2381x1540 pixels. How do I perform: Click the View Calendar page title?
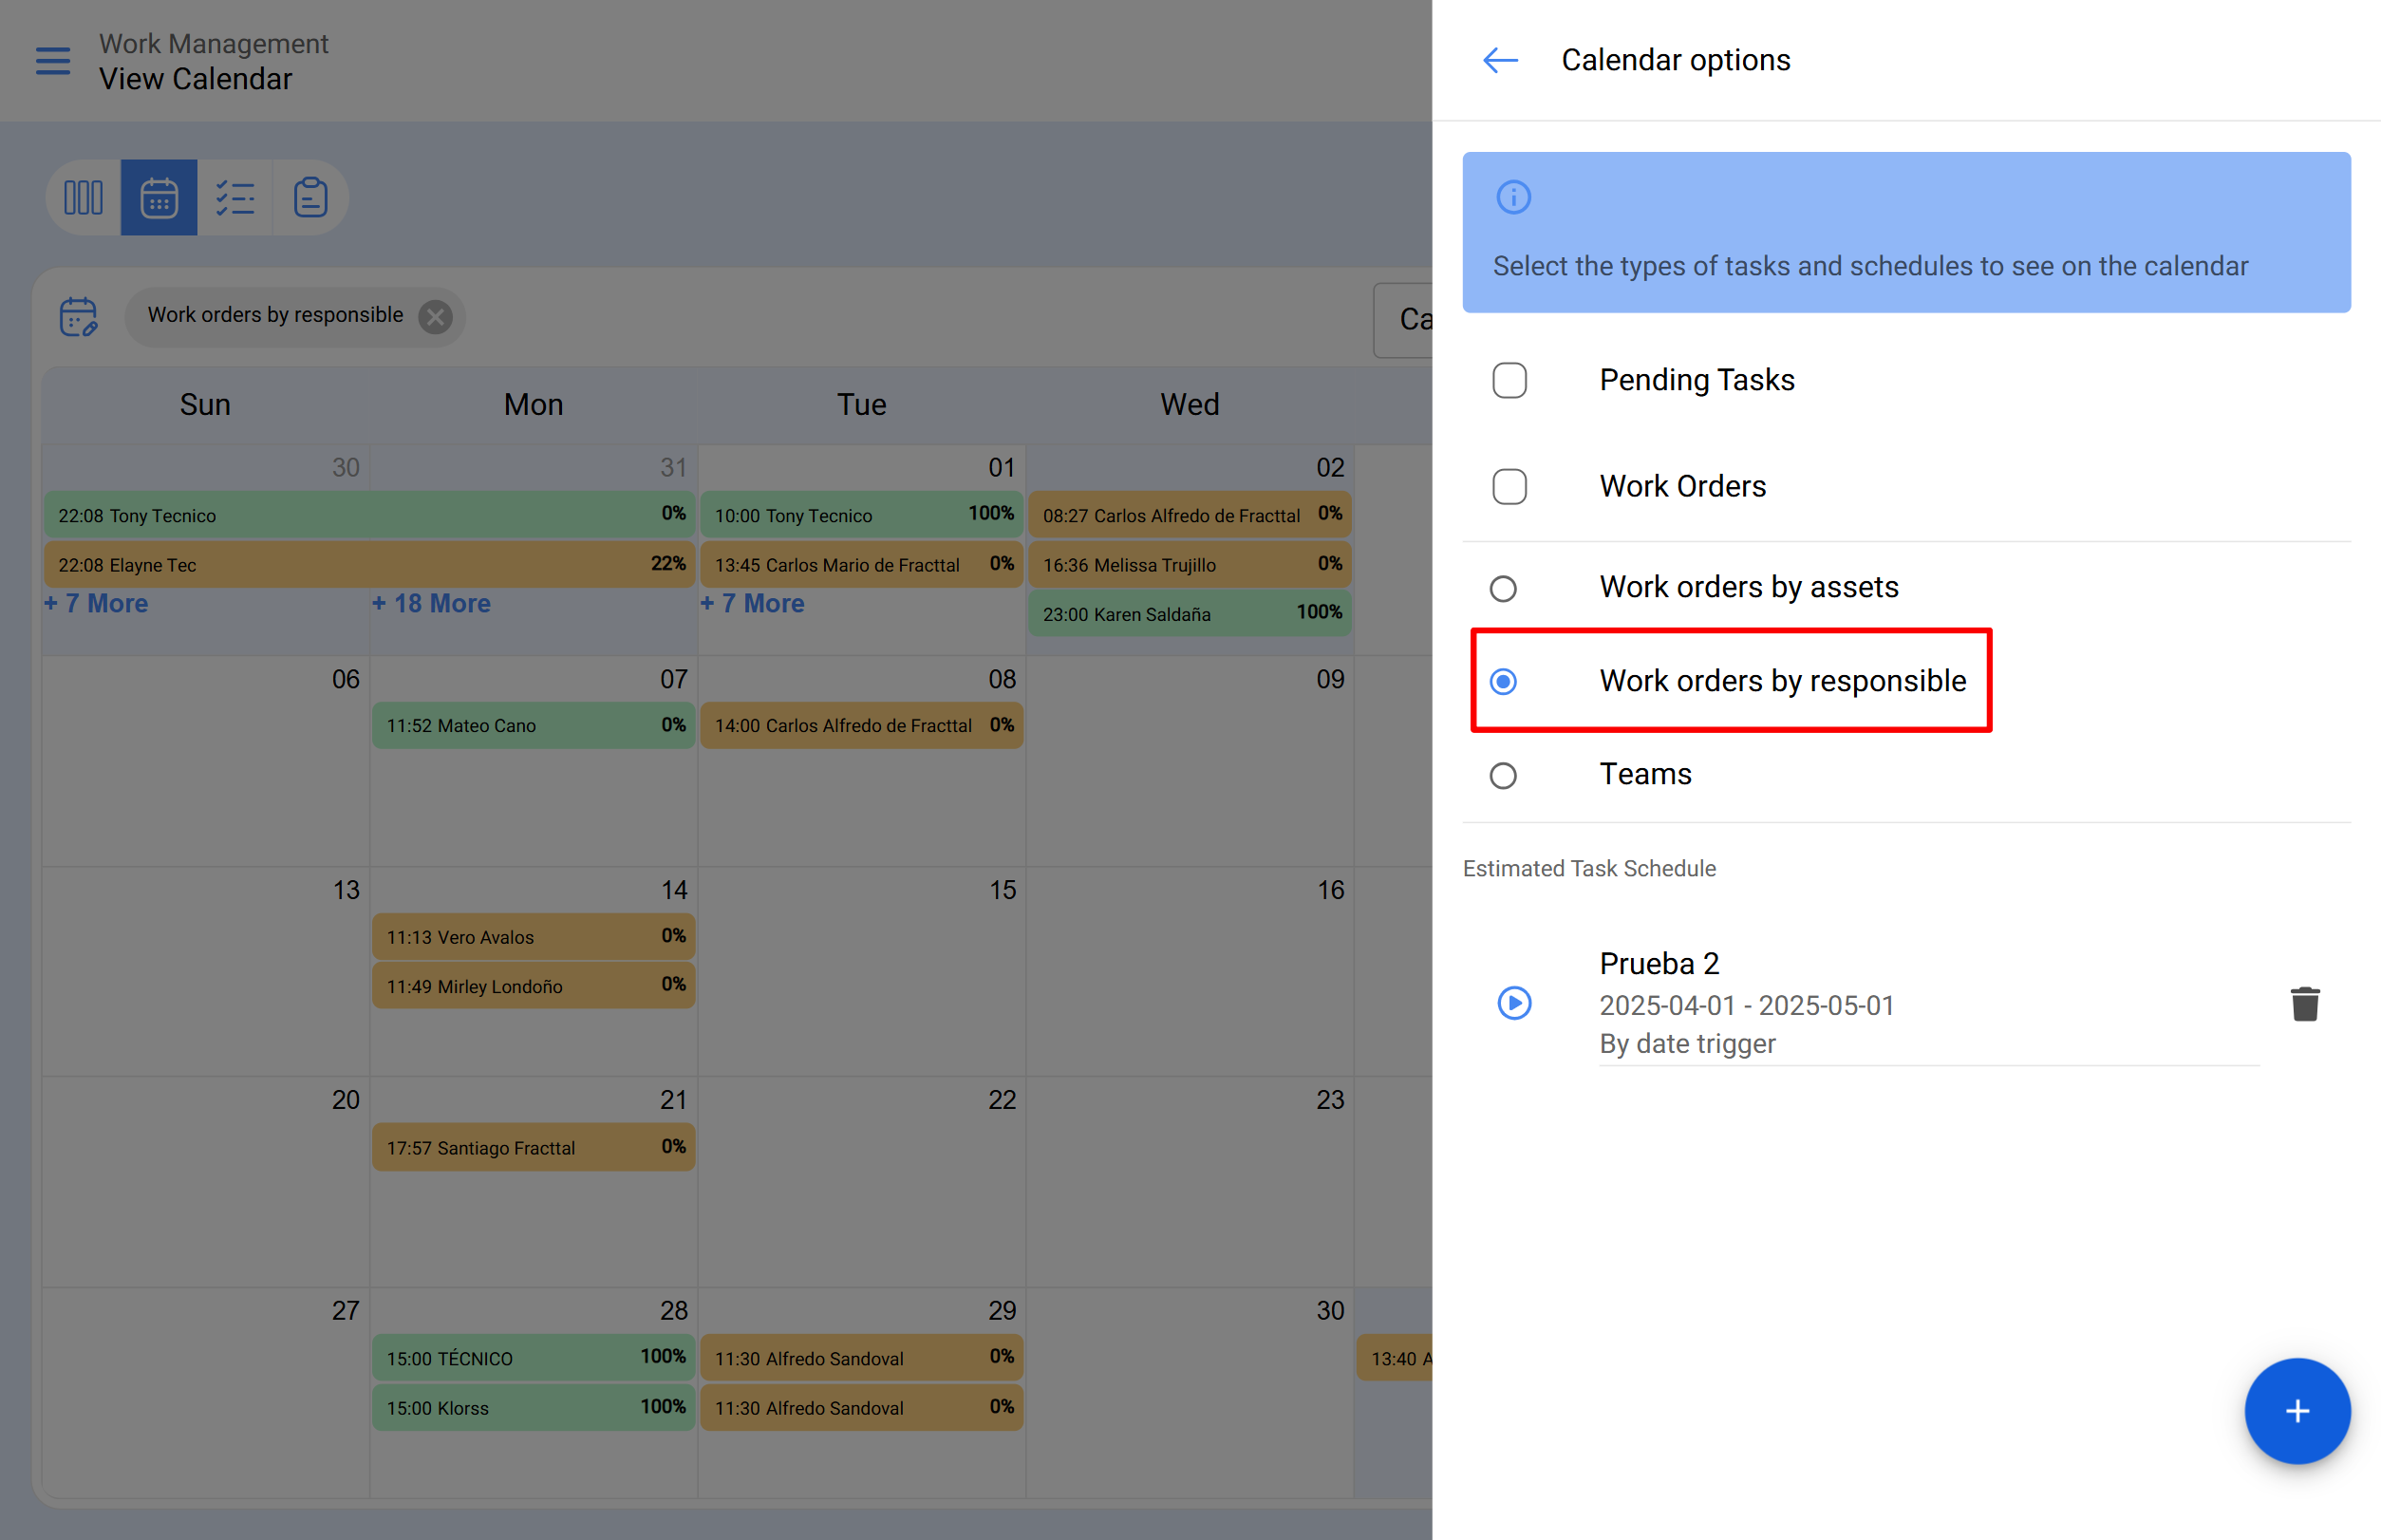pyautogui.click(x=196, y=79)
